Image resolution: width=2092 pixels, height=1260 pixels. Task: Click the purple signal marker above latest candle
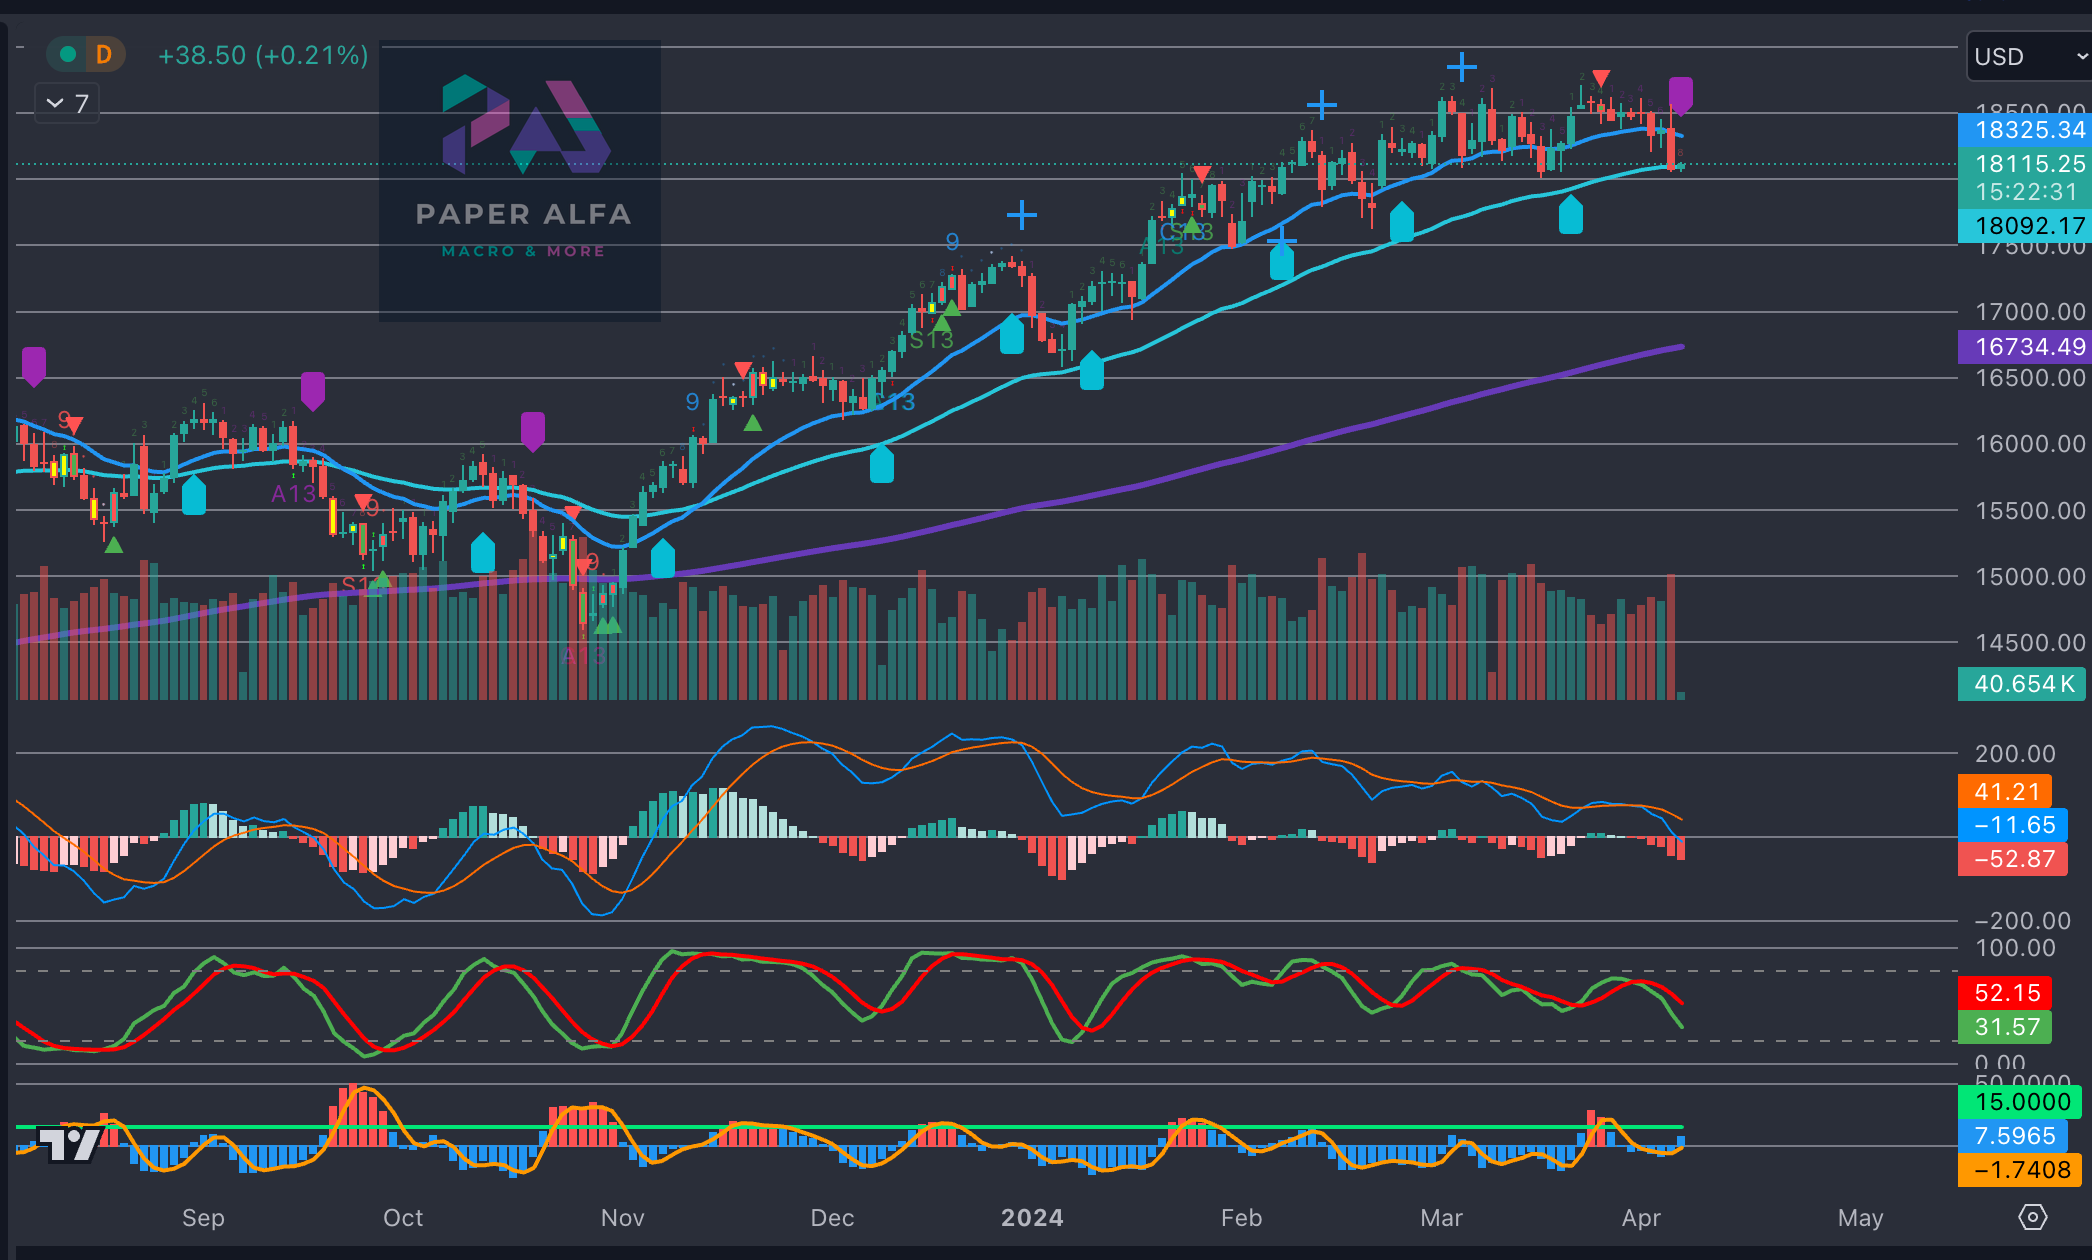1680,94
